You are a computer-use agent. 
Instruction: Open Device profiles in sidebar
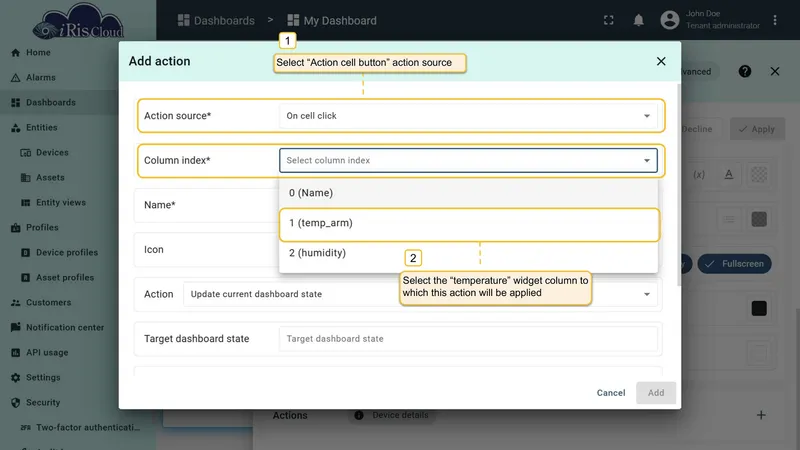(x=67, y=253)
